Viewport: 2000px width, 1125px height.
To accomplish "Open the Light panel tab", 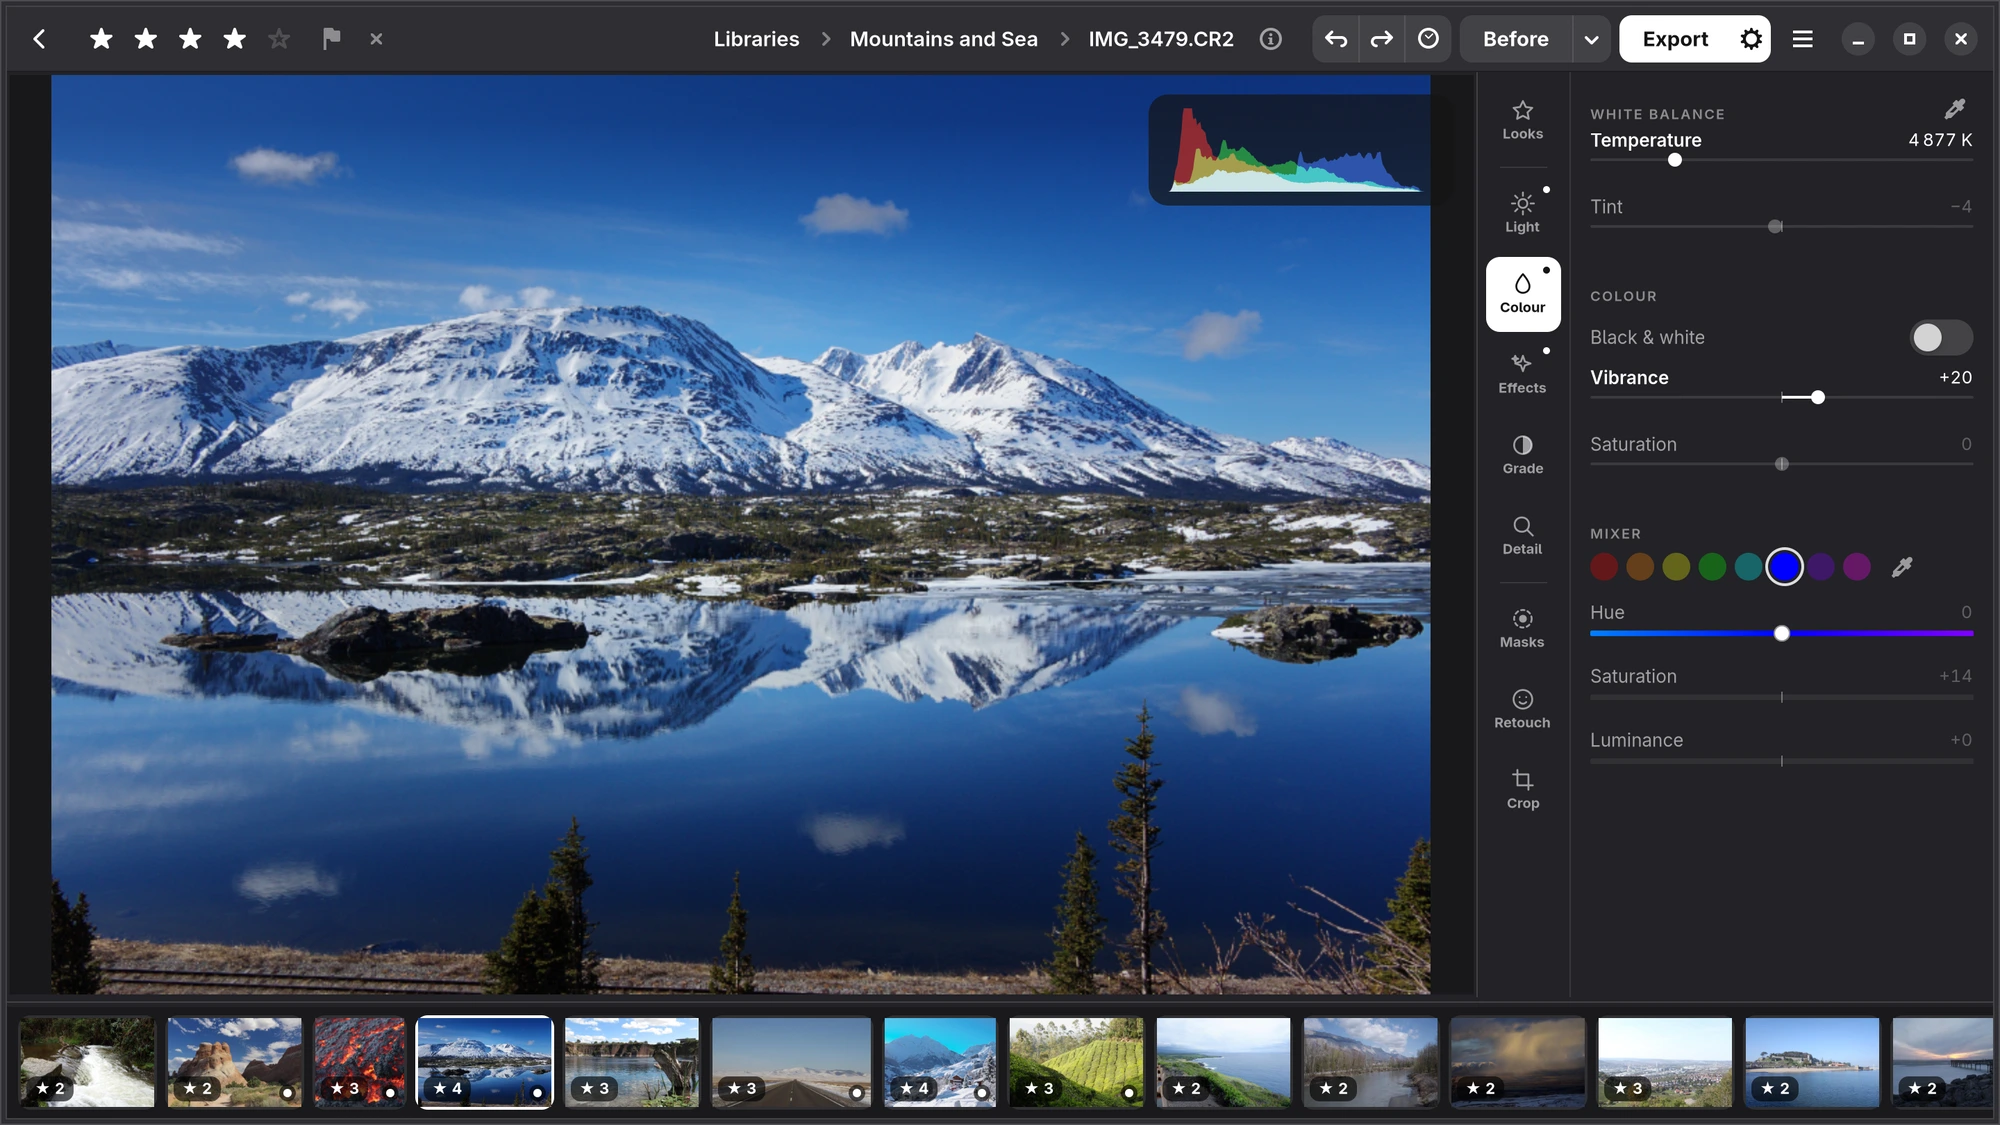I will (x=1522, y=213).
